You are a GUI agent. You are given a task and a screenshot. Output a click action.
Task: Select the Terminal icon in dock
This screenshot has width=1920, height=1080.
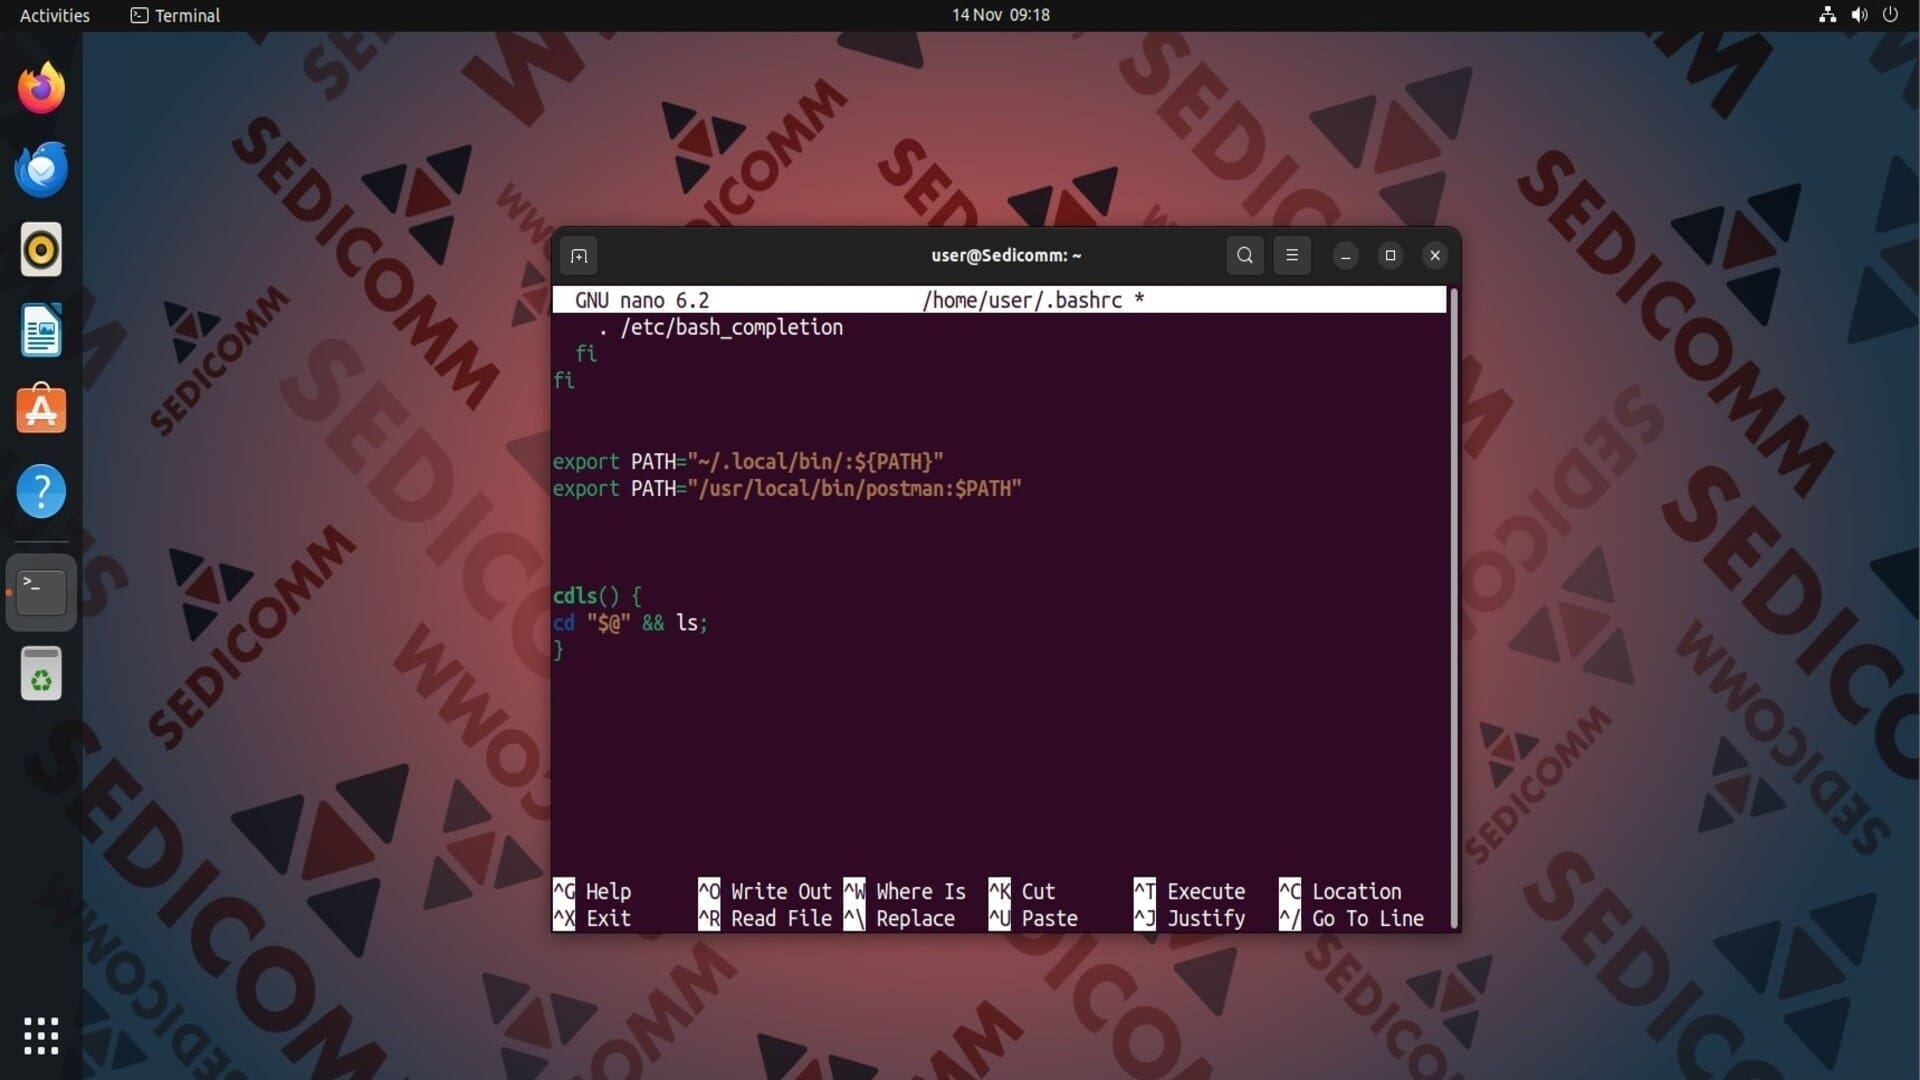point(41,592)
